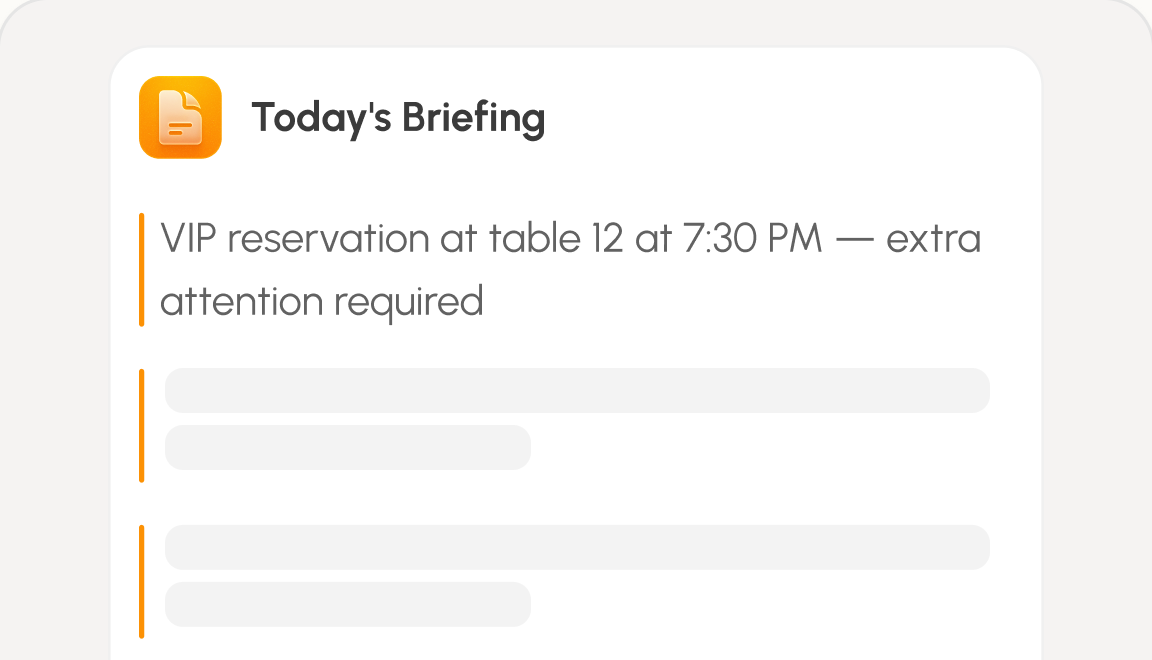Select the word "Today's" in the heading
The width and height of the screenshot is (1152, 660).
(x=321, y=118)
